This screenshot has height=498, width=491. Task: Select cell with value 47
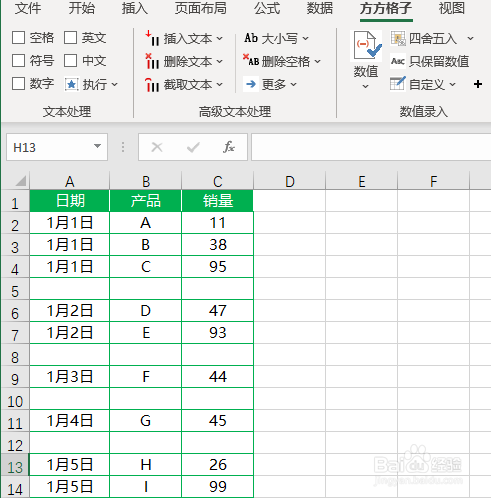click(x=218, y=311)
